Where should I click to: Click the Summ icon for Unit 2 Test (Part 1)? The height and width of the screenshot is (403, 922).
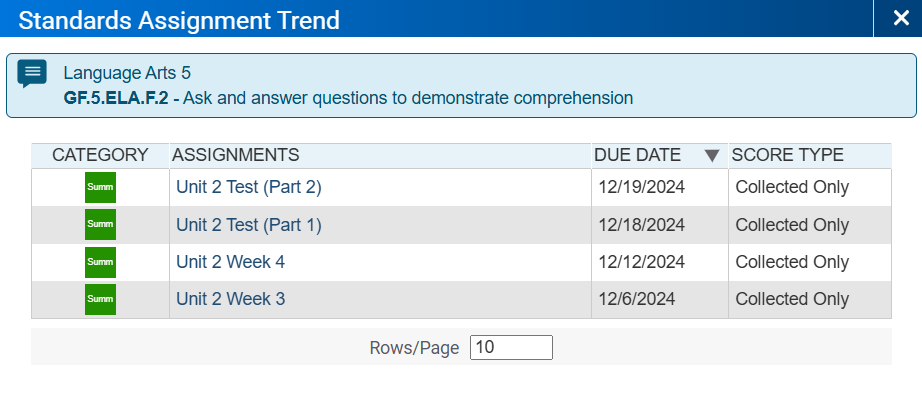pos(100,224)
